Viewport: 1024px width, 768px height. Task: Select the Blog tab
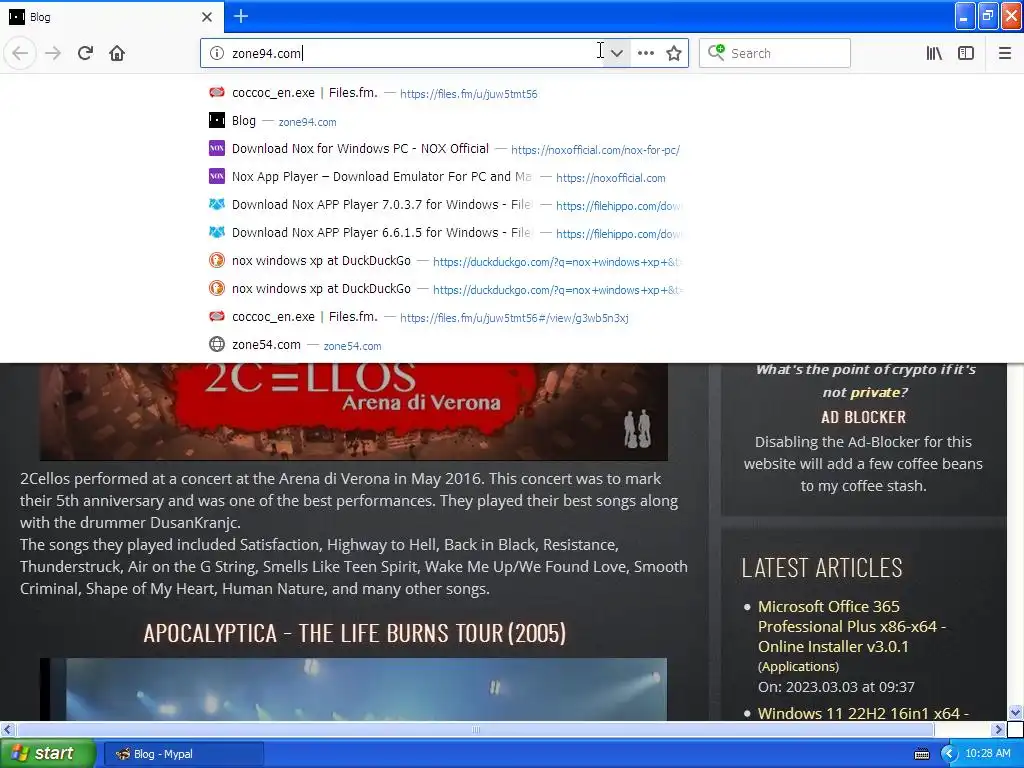pyautogui.click(x=112, y=17)
